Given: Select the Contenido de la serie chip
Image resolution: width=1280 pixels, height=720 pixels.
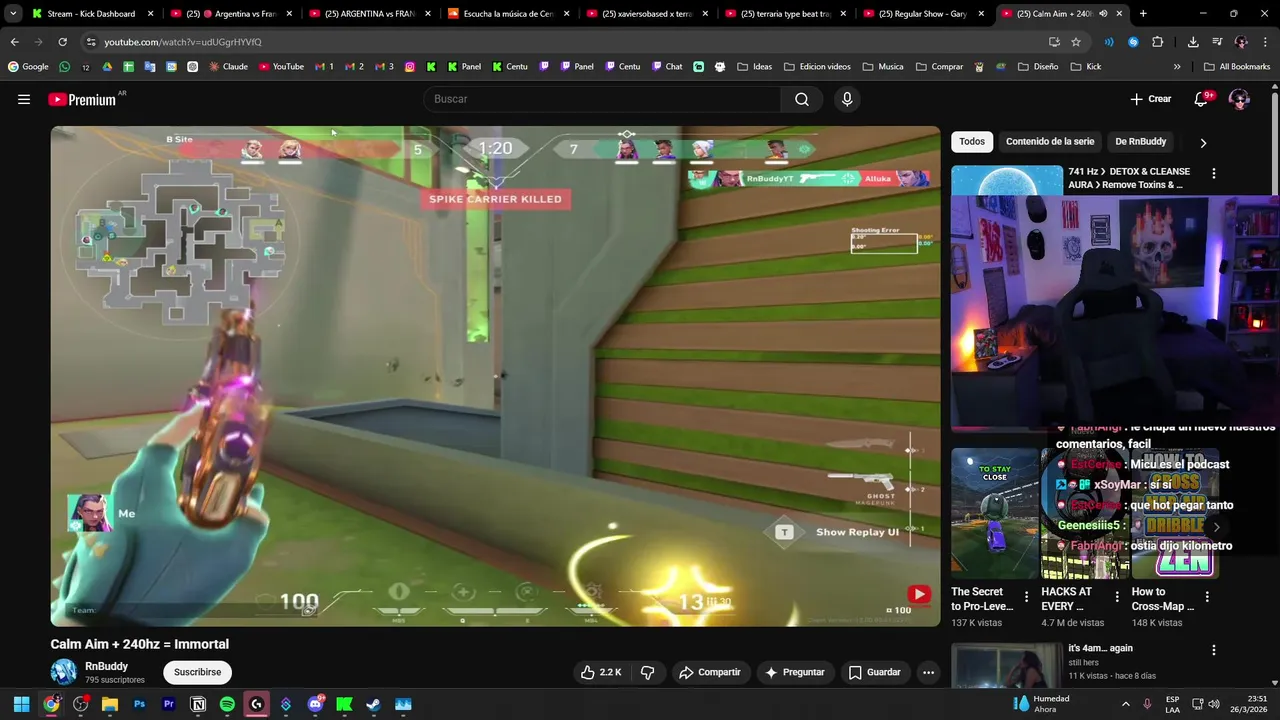Looking at the screenshot, I should tap(1050, 142).
